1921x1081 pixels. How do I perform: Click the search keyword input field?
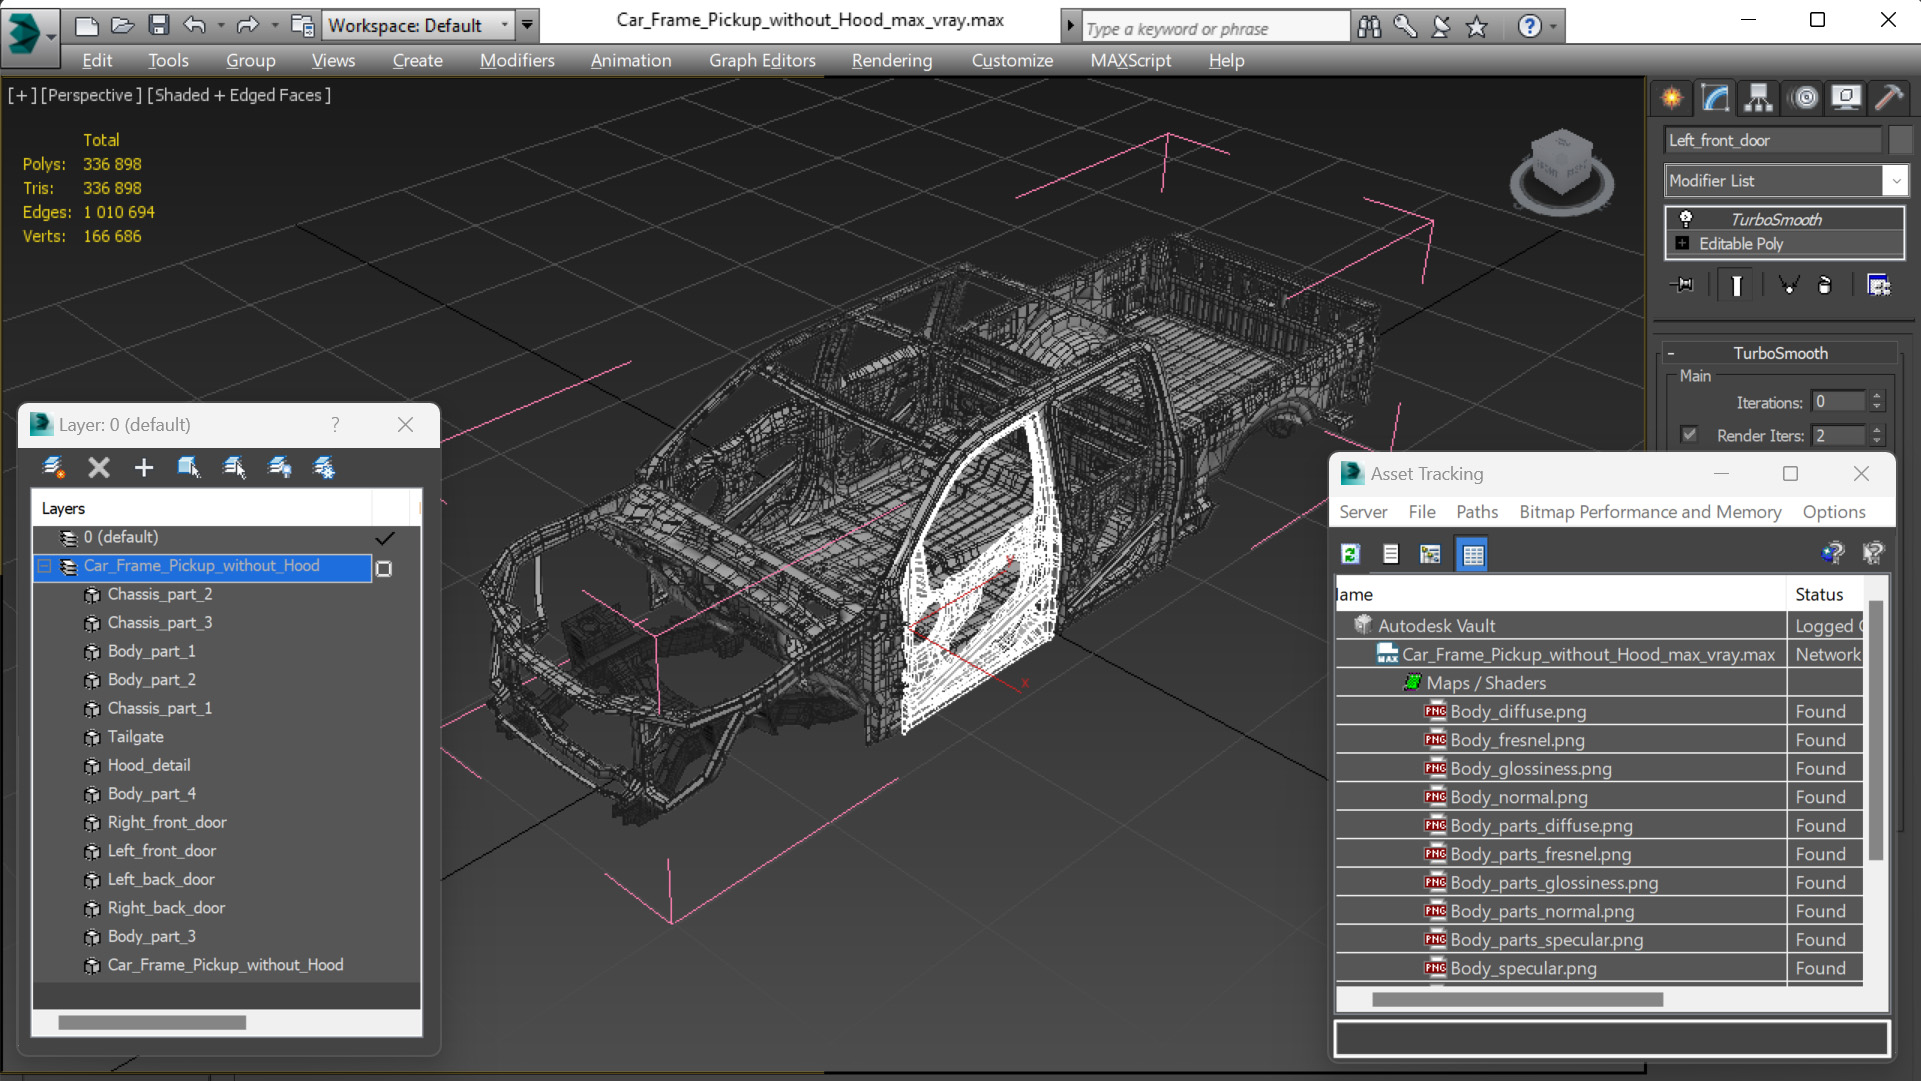(x=1214, y=28)
